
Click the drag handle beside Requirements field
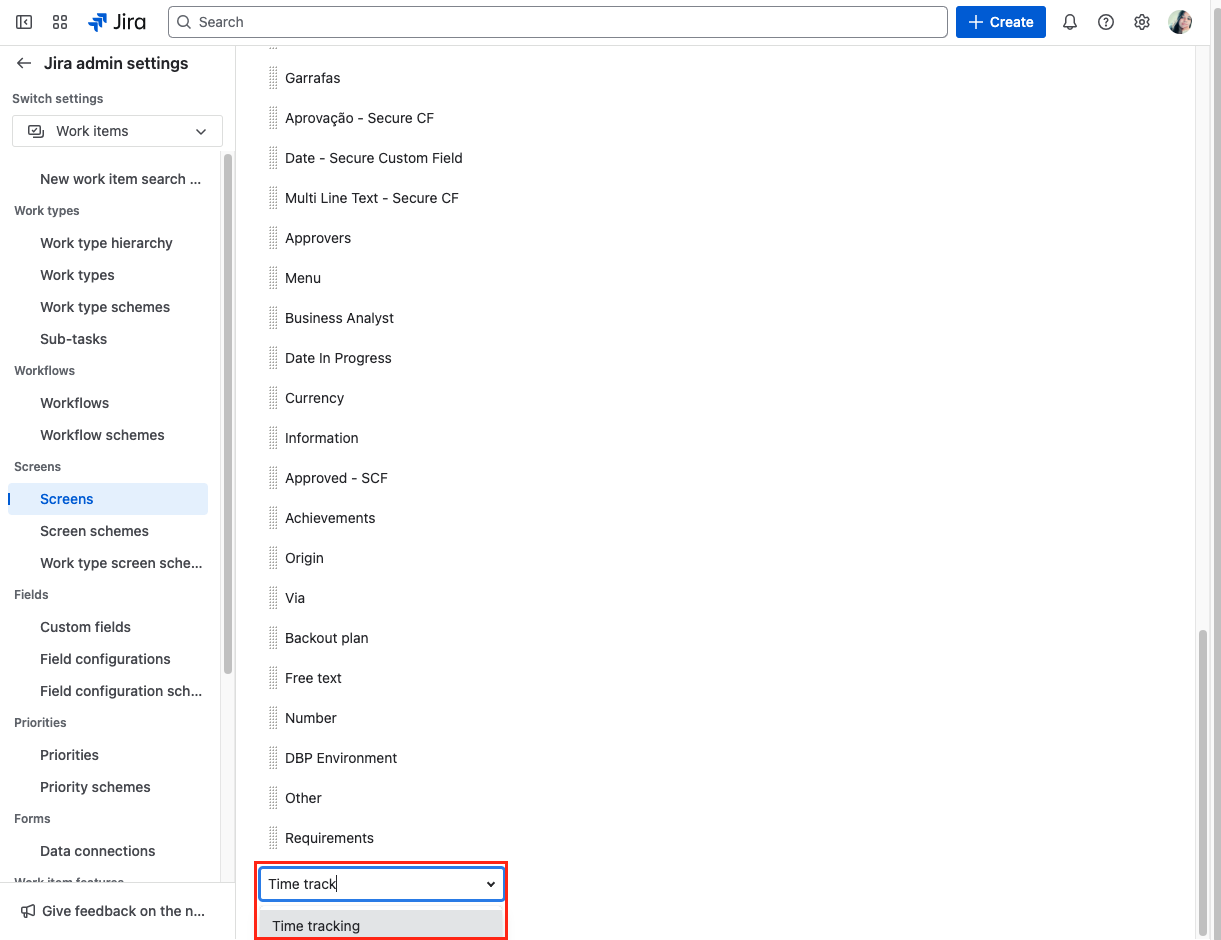coord(273,838)
